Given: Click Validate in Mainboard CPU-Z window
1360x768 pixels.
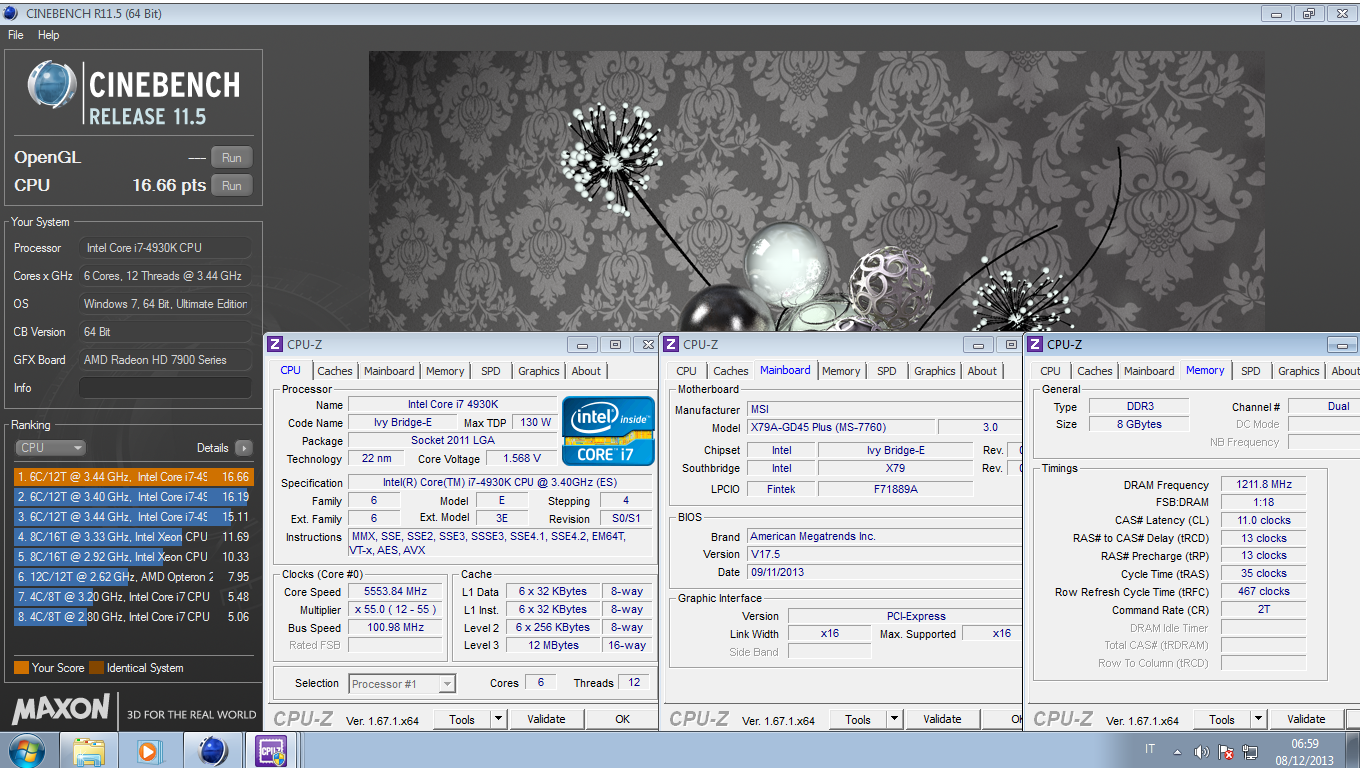Looking at the screenshot, I should [942, 719].
